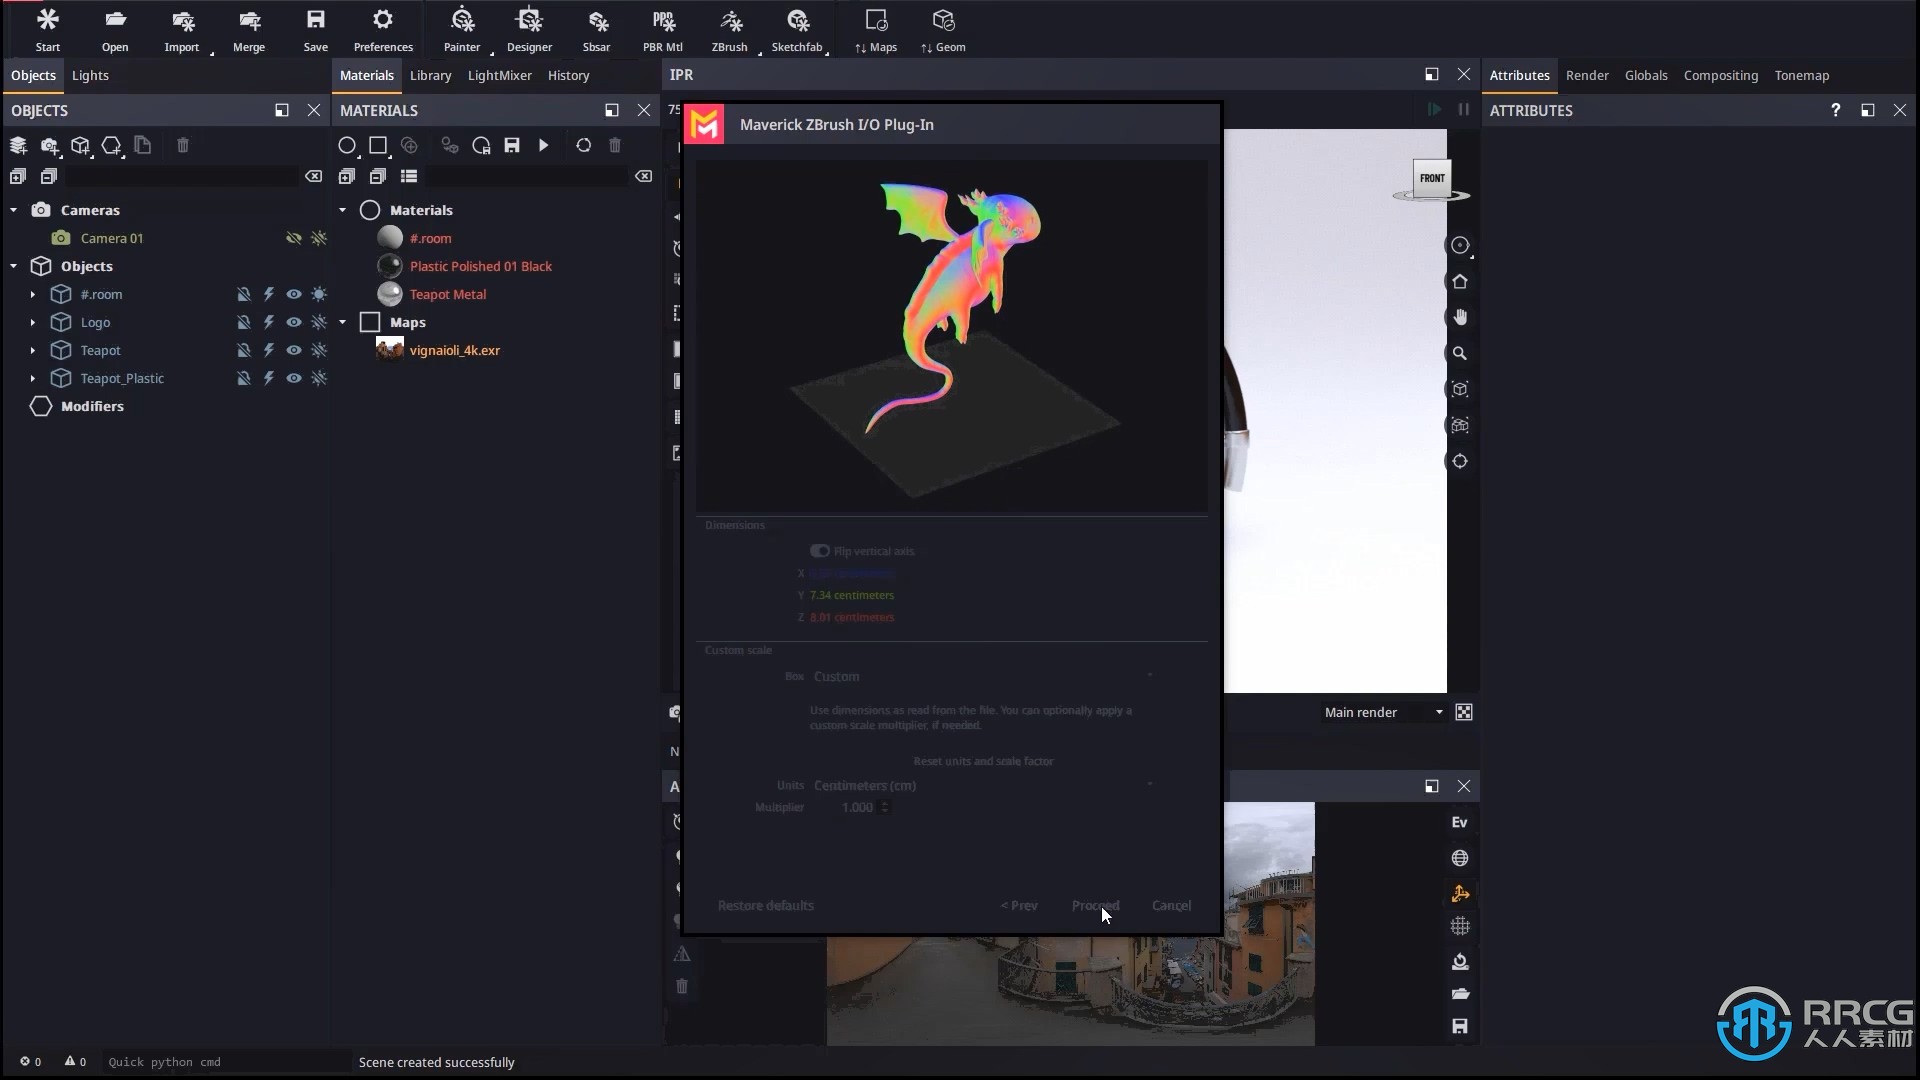Click the Import toolbar icon
Viewport: 1920px width, 1080px height.
182,29
